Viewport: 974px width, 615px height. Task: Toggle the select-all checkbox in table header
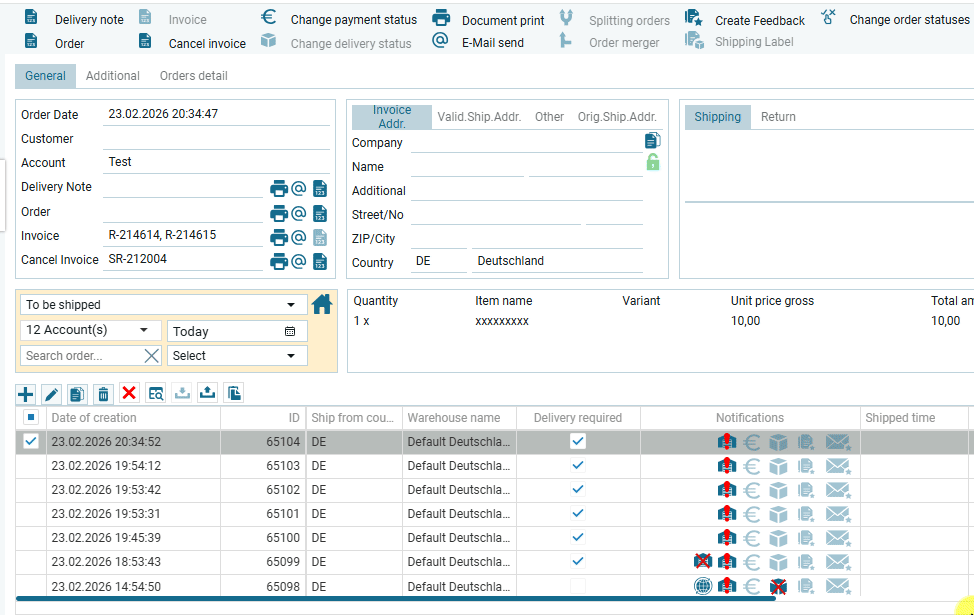[31, 418]
